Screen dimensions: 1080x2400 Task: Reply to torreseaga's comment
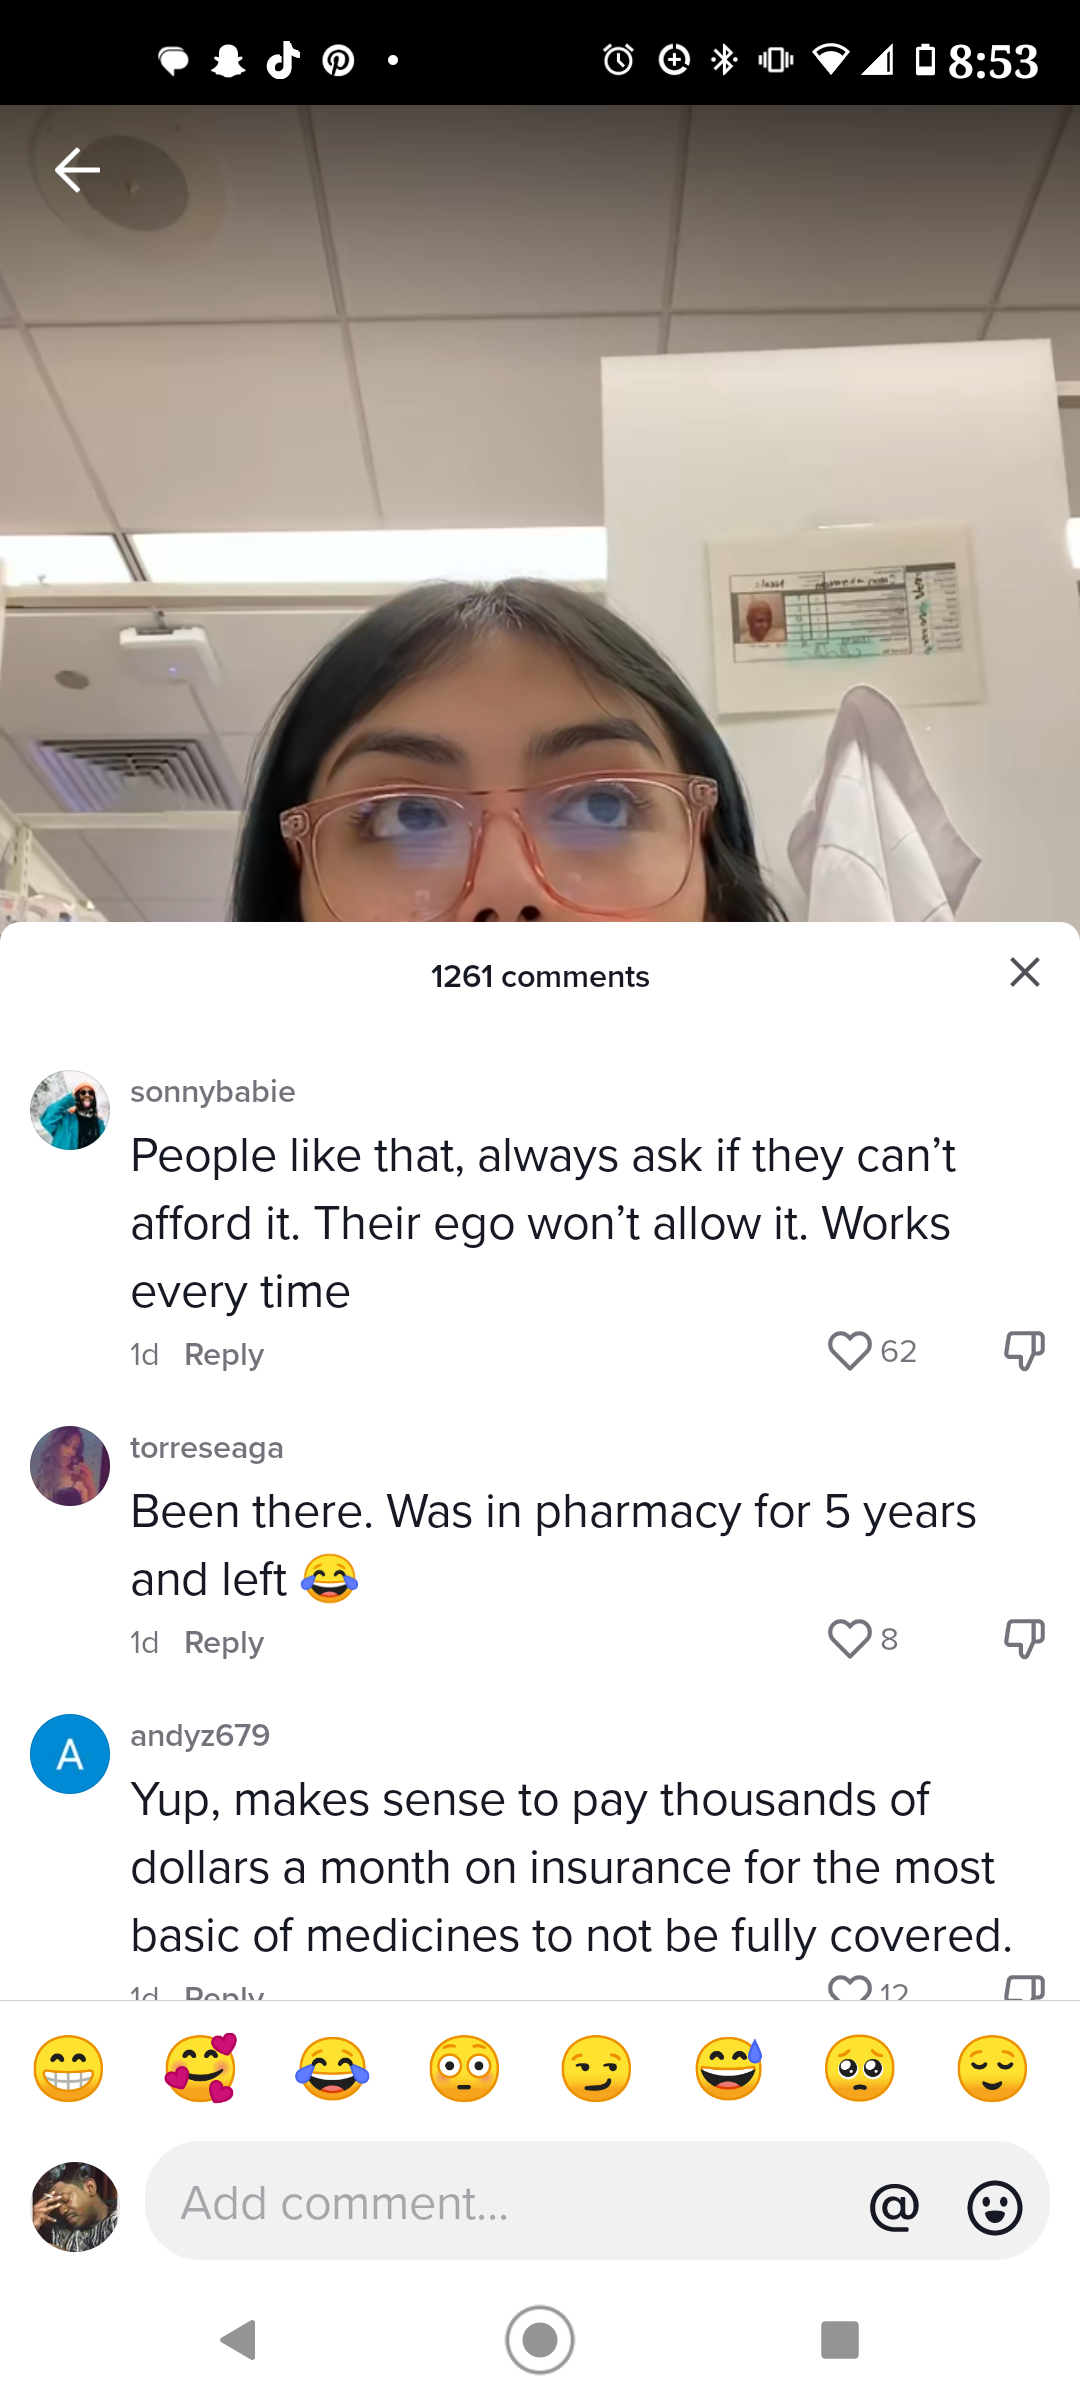(x=224, y=1643)
